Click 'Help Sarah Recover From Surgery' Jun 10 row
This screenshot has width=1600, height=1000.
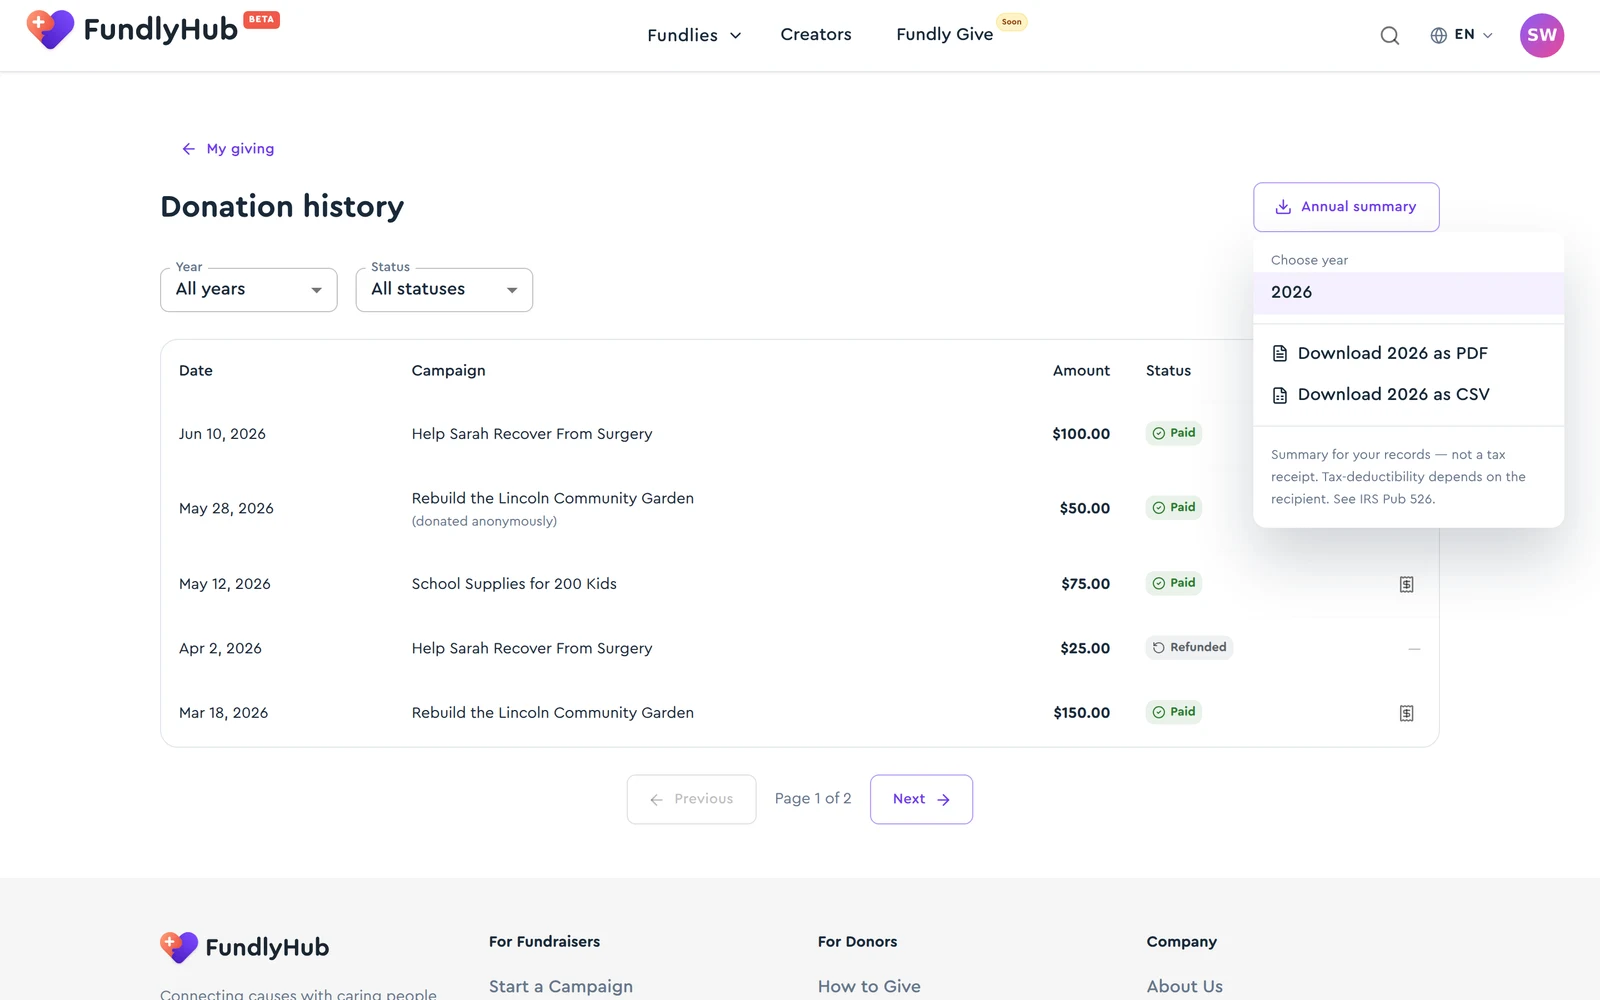coord(532,434)
